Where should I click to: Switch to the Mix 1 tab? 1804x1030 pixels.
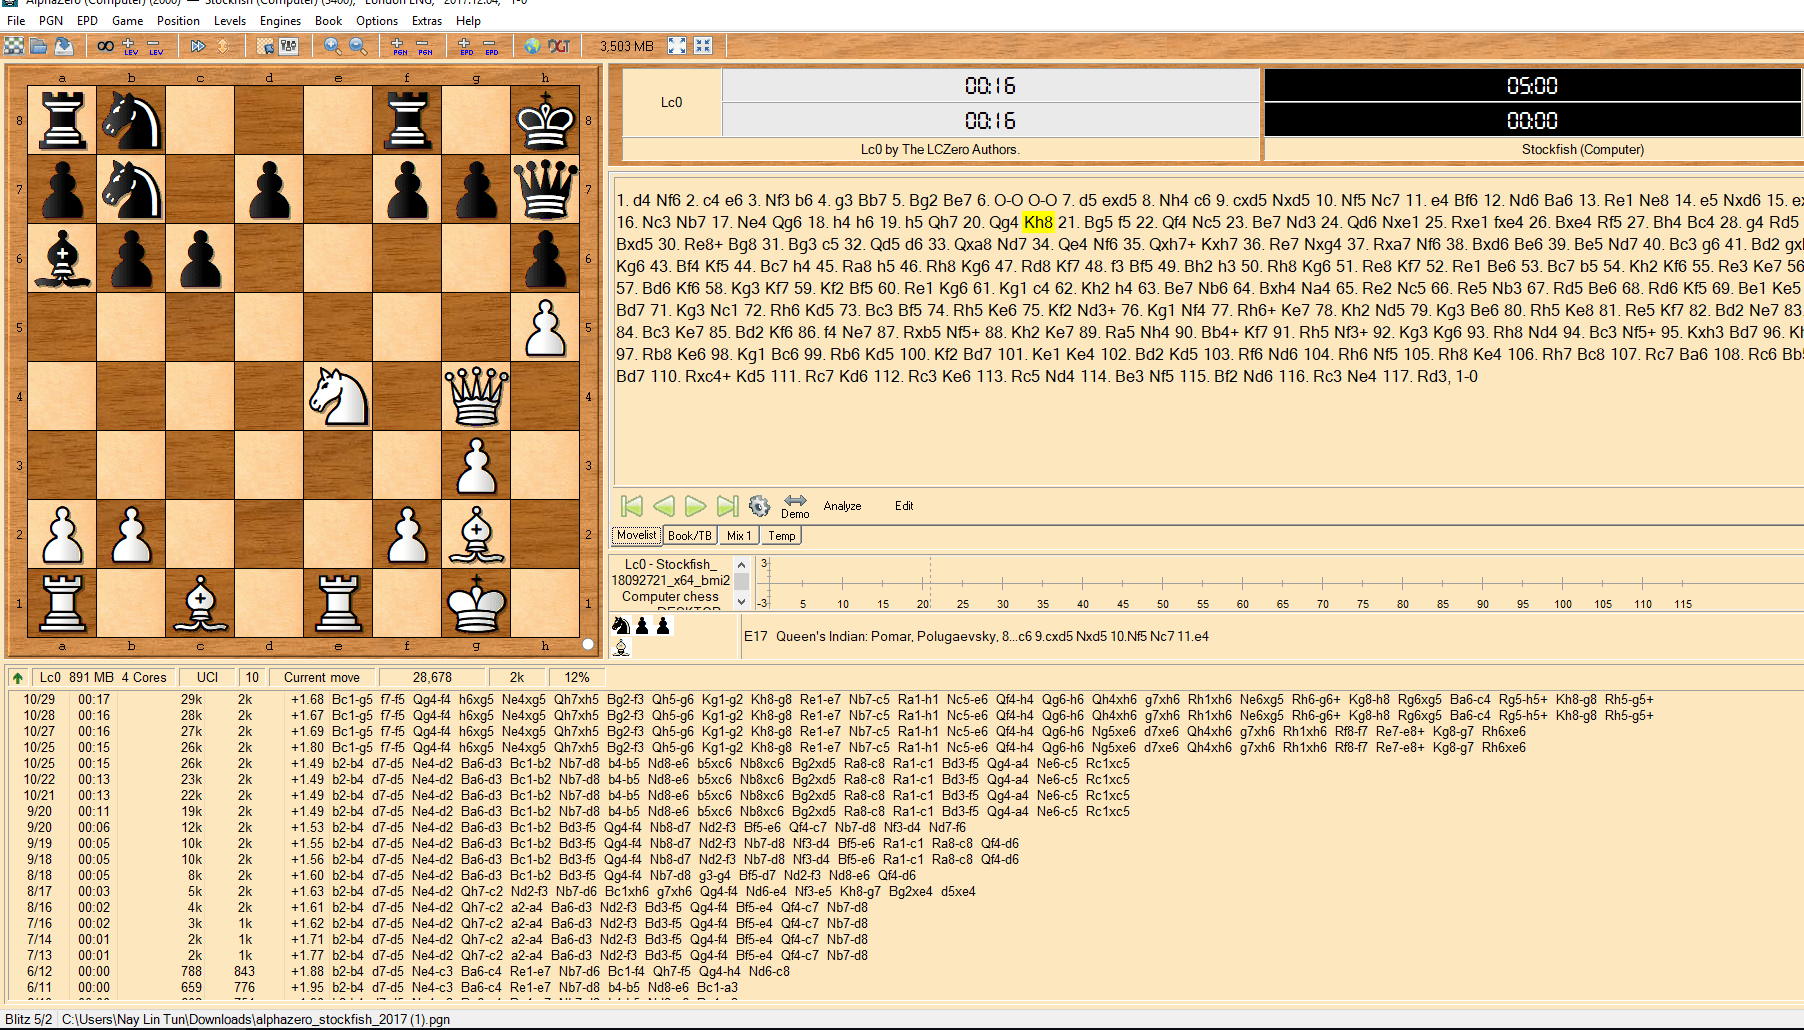click(739, 536)
